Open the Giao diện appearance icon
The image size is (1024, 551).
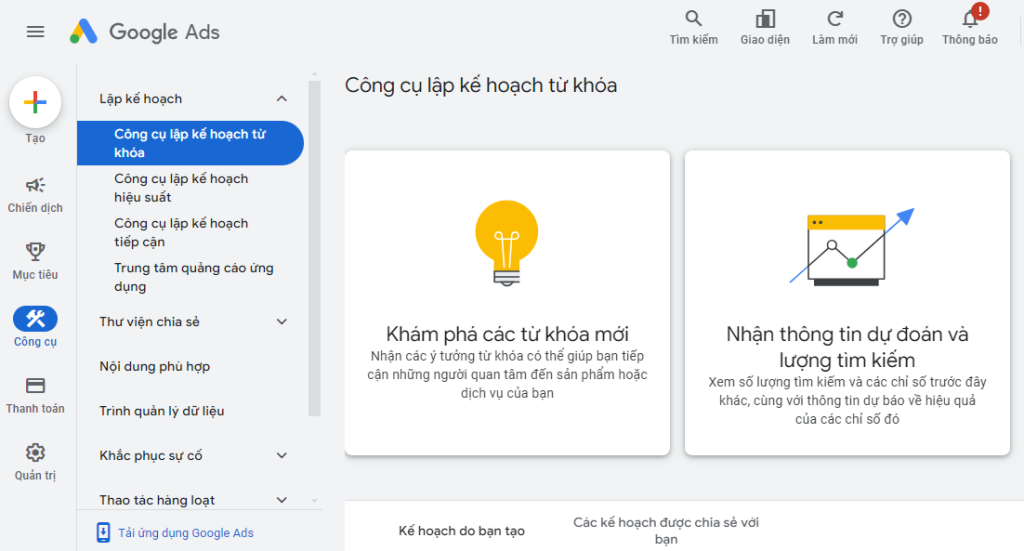point(765,20)
